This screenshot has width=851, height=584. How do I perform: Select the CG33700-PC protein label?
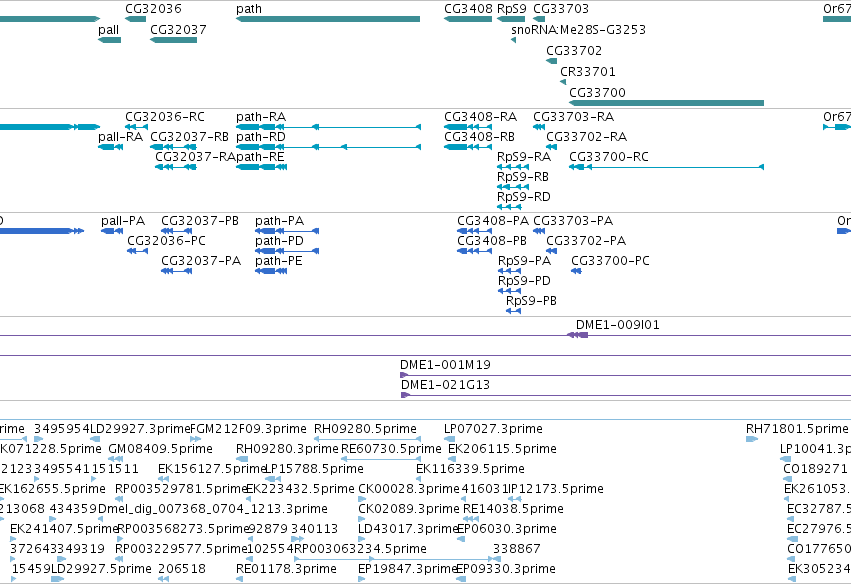pyautogui.click(x=611, y=261)
